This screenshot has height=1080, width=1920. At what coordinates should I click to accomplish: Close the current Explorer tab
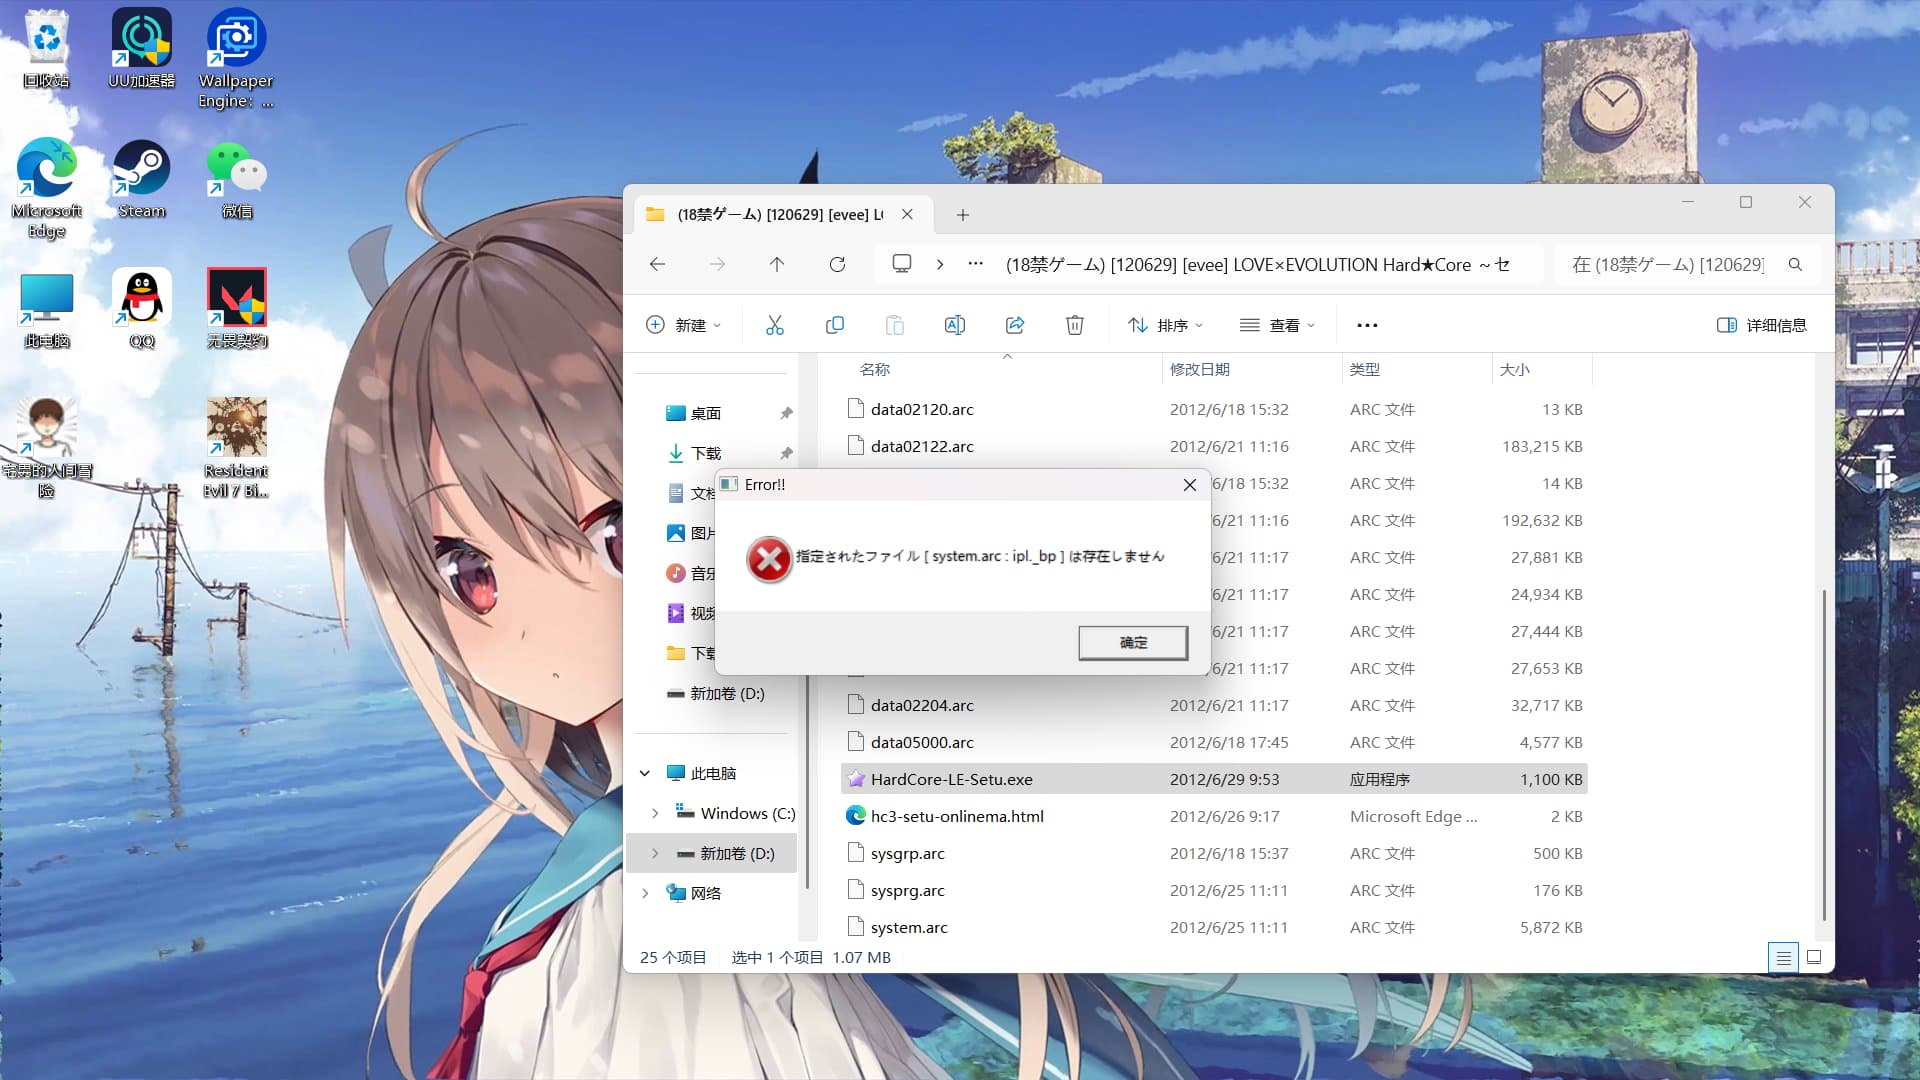click(x=907, y=214)
